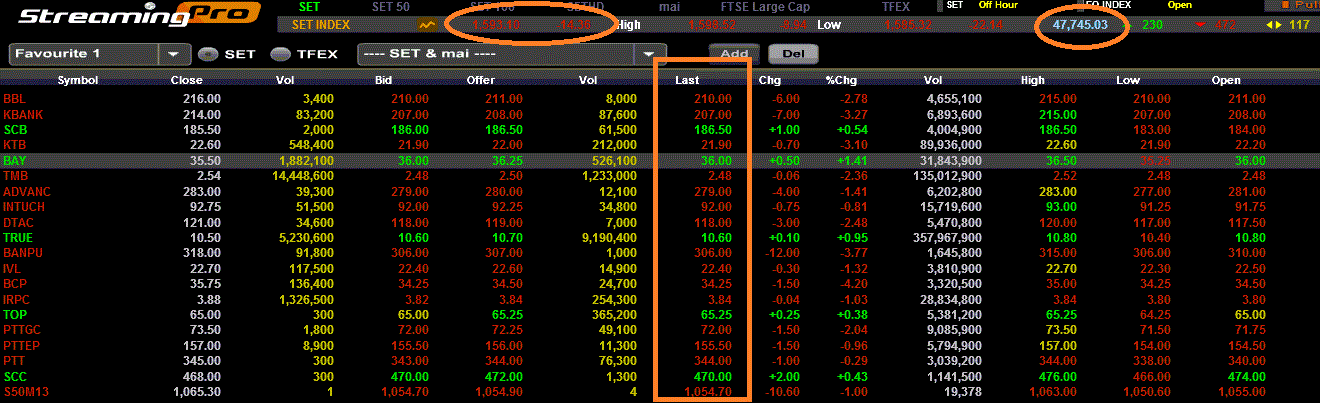Click the yellow unchanged arrows beside 117
Image resolution: width=1320 pixels, height=403 pixels.
click(1273, 25)
